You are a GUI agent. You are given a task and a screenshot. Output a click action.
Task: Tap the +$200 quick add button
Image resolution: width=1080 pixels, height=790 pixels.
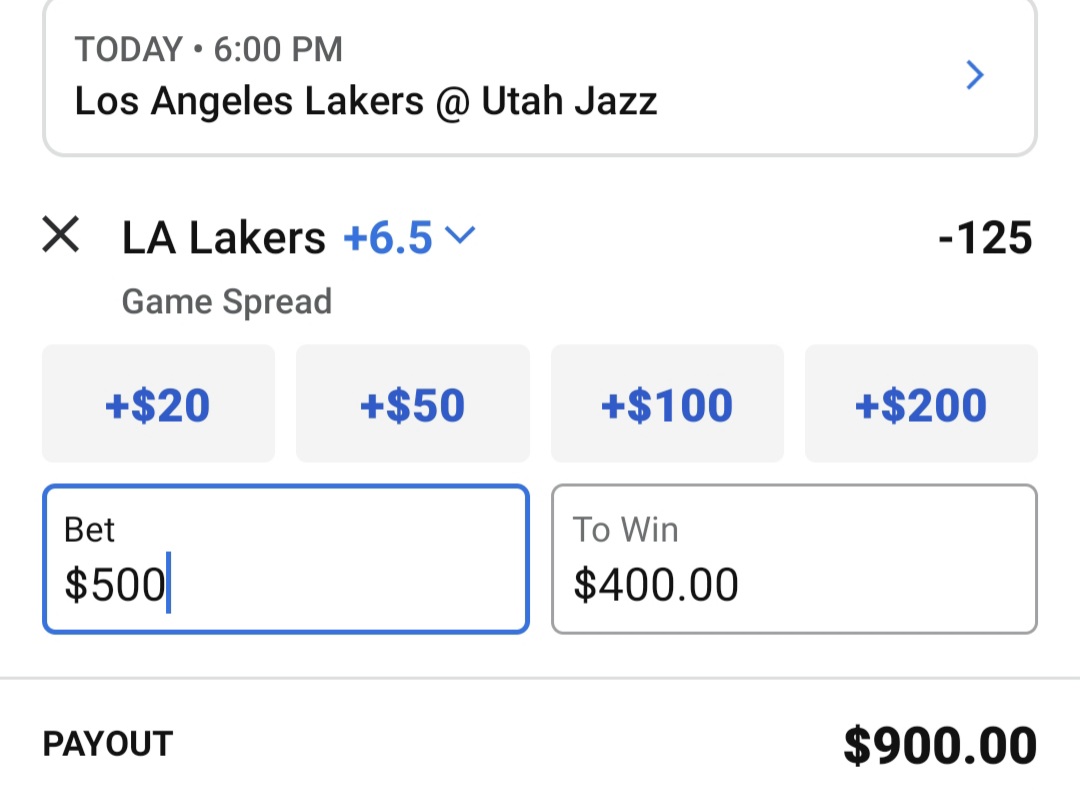[921, 404]
